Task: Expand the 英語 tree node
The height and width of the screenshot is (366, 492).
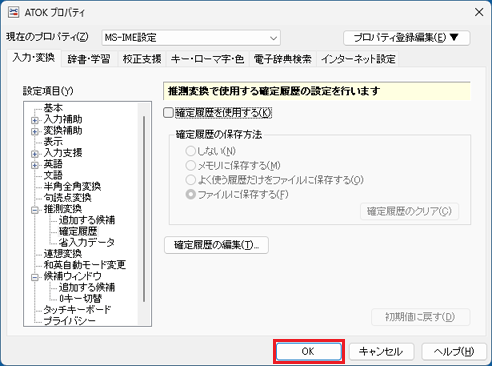Action: [35, 165]
